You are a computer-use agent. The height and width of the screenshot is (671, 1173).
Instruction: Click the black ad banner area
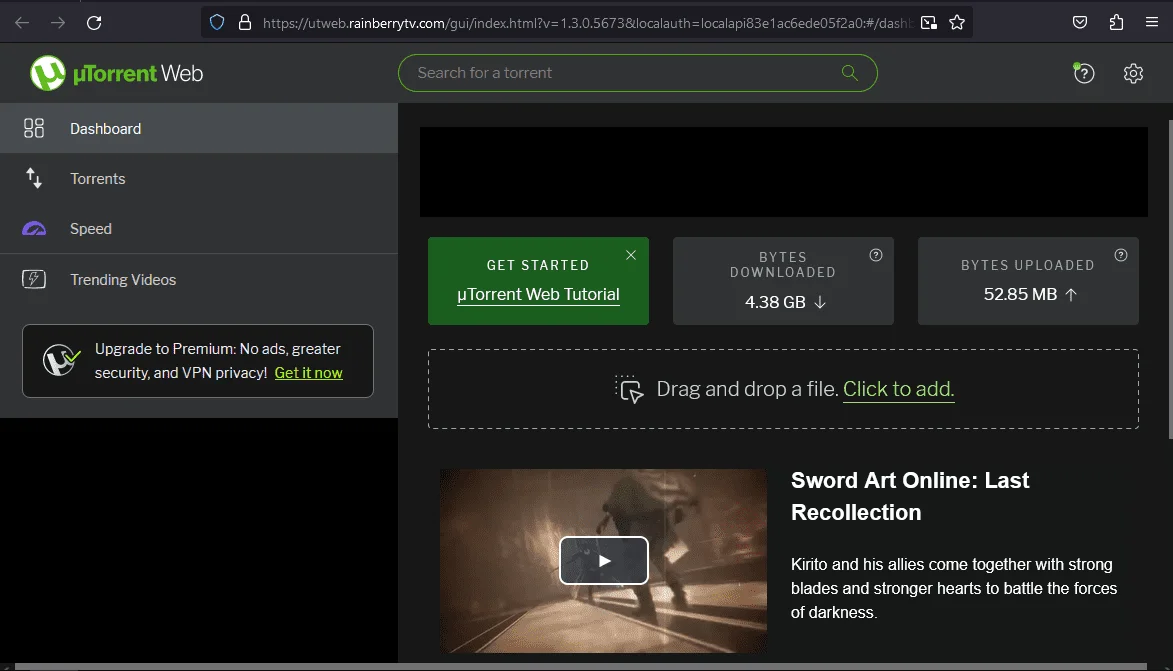[x=783, y=172]
